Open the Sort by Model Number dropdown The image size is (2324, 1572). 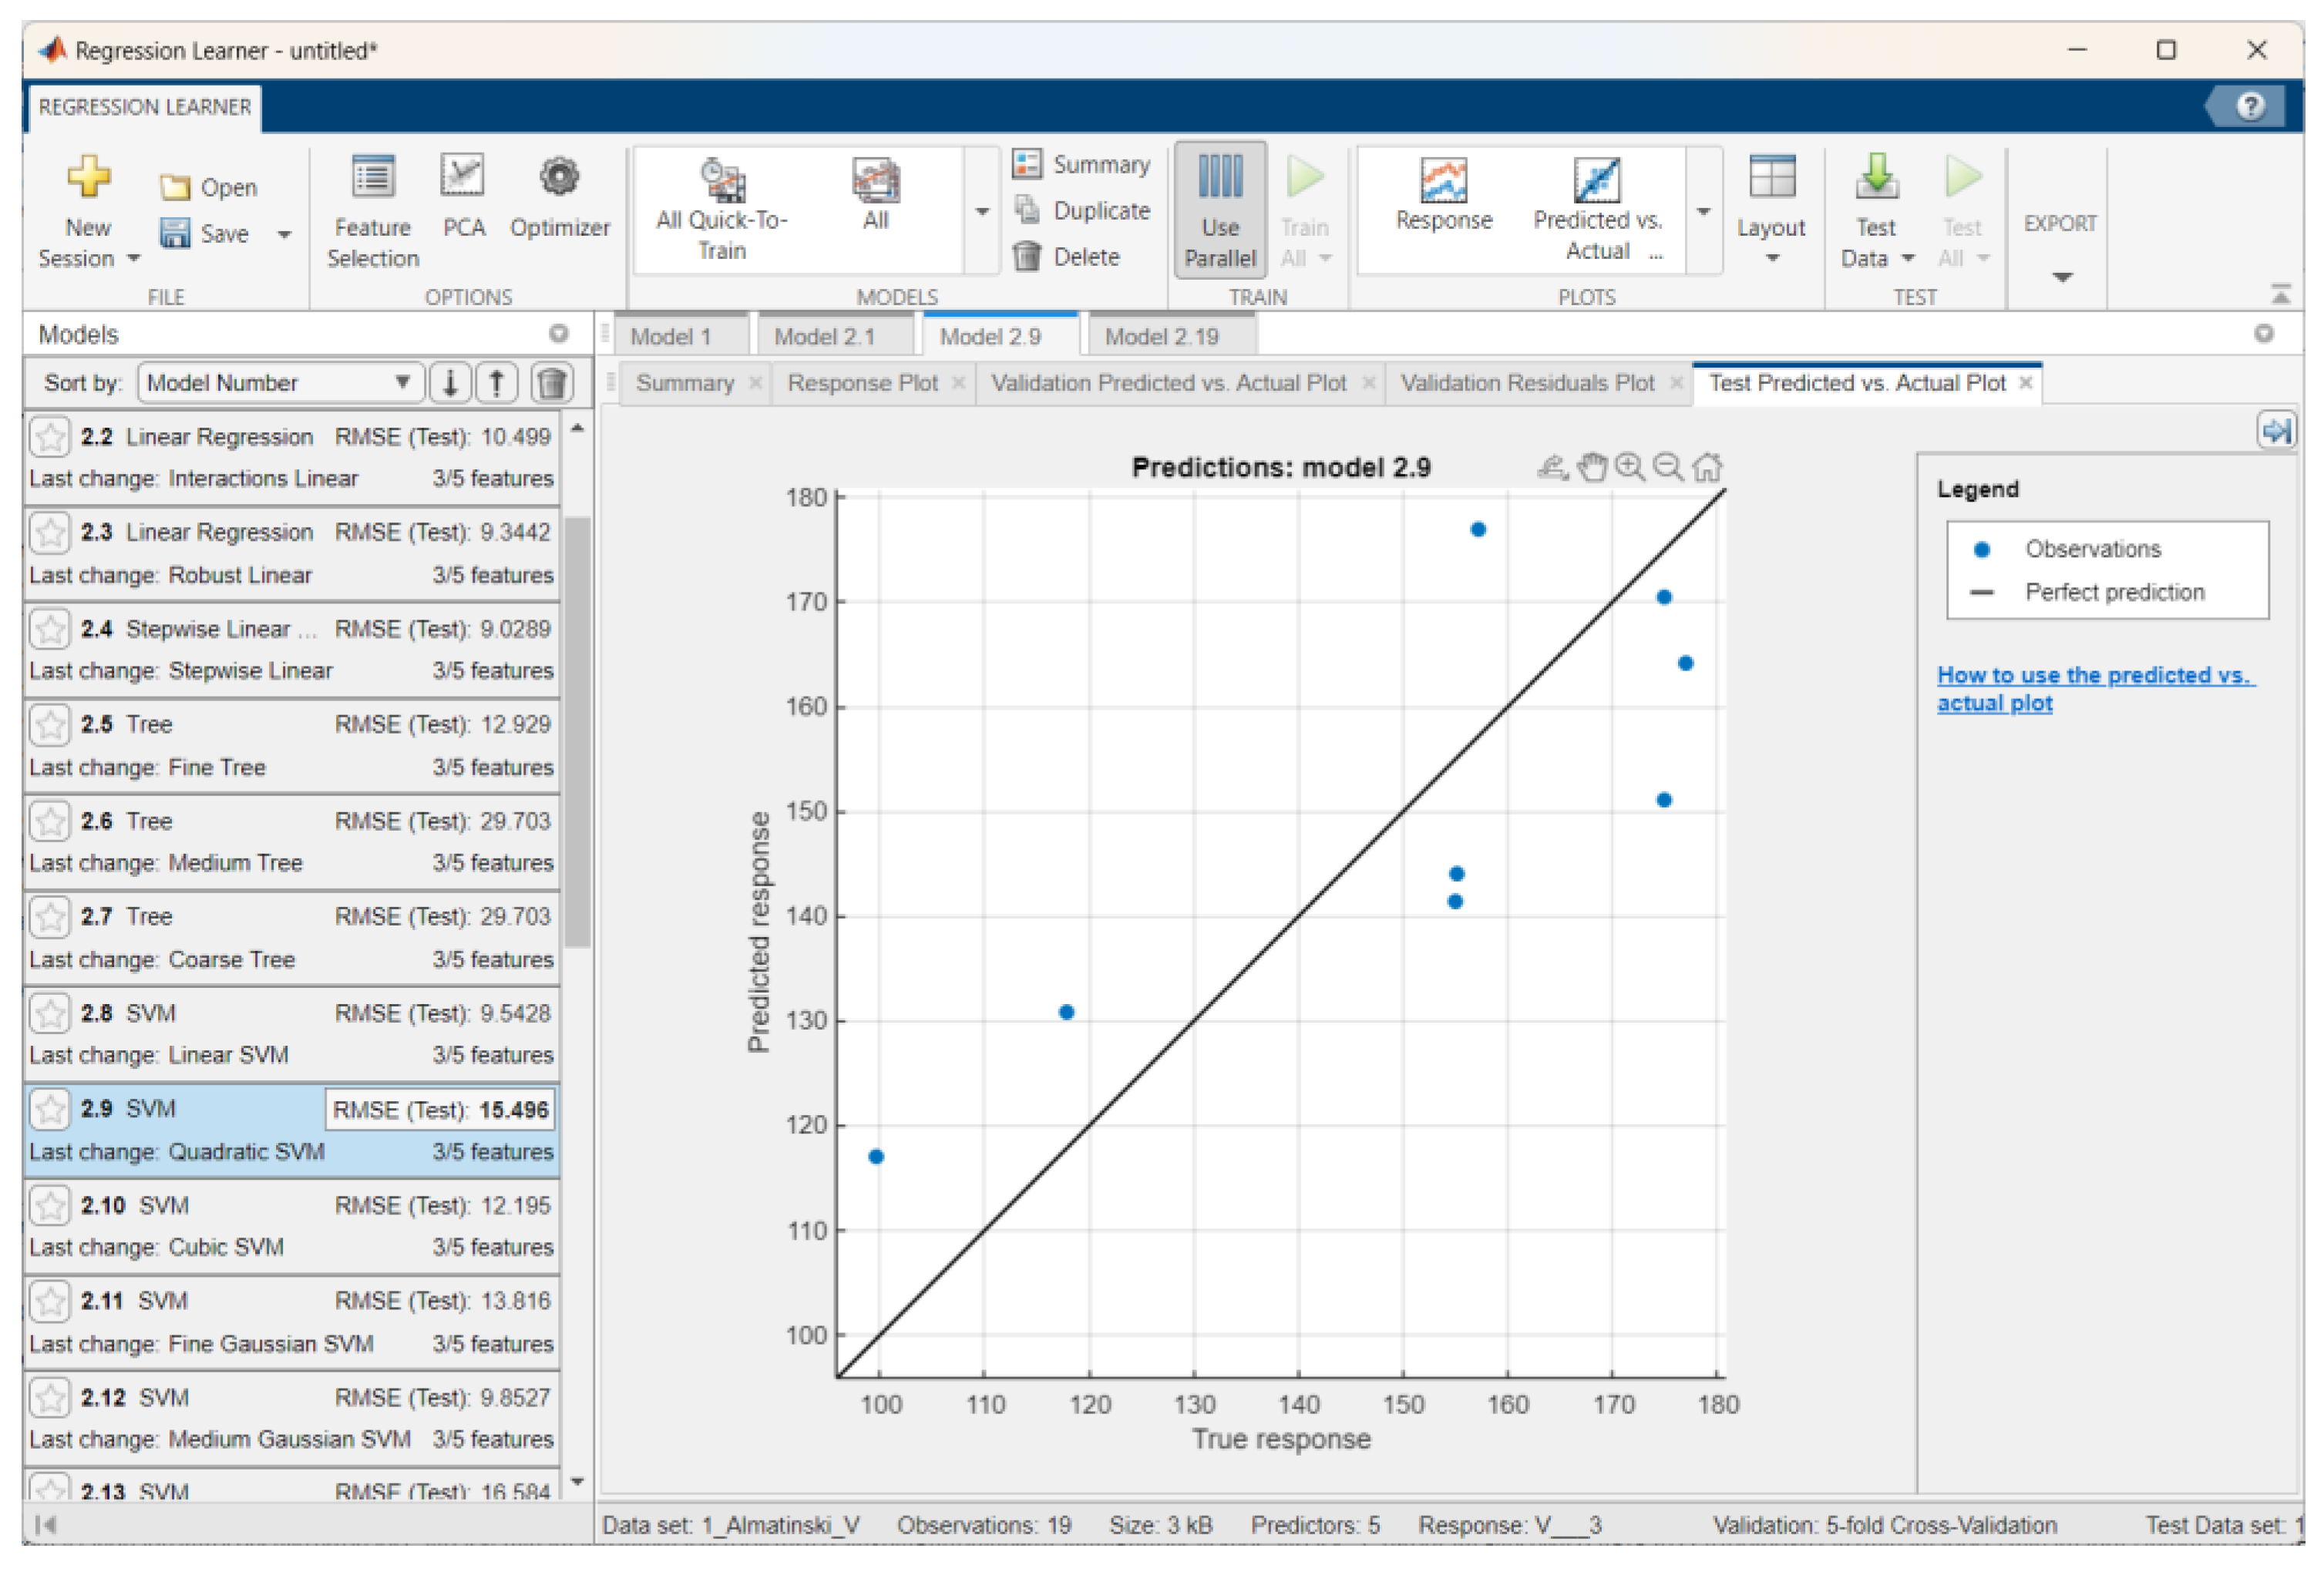point(278,383)
